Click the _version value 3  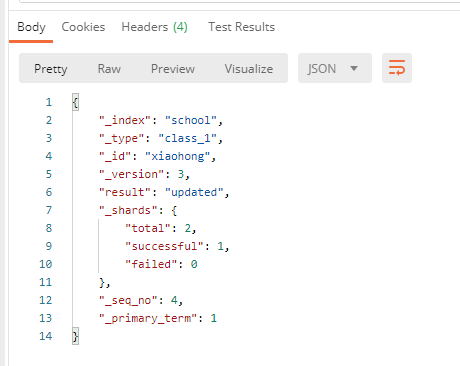[181, 174]
